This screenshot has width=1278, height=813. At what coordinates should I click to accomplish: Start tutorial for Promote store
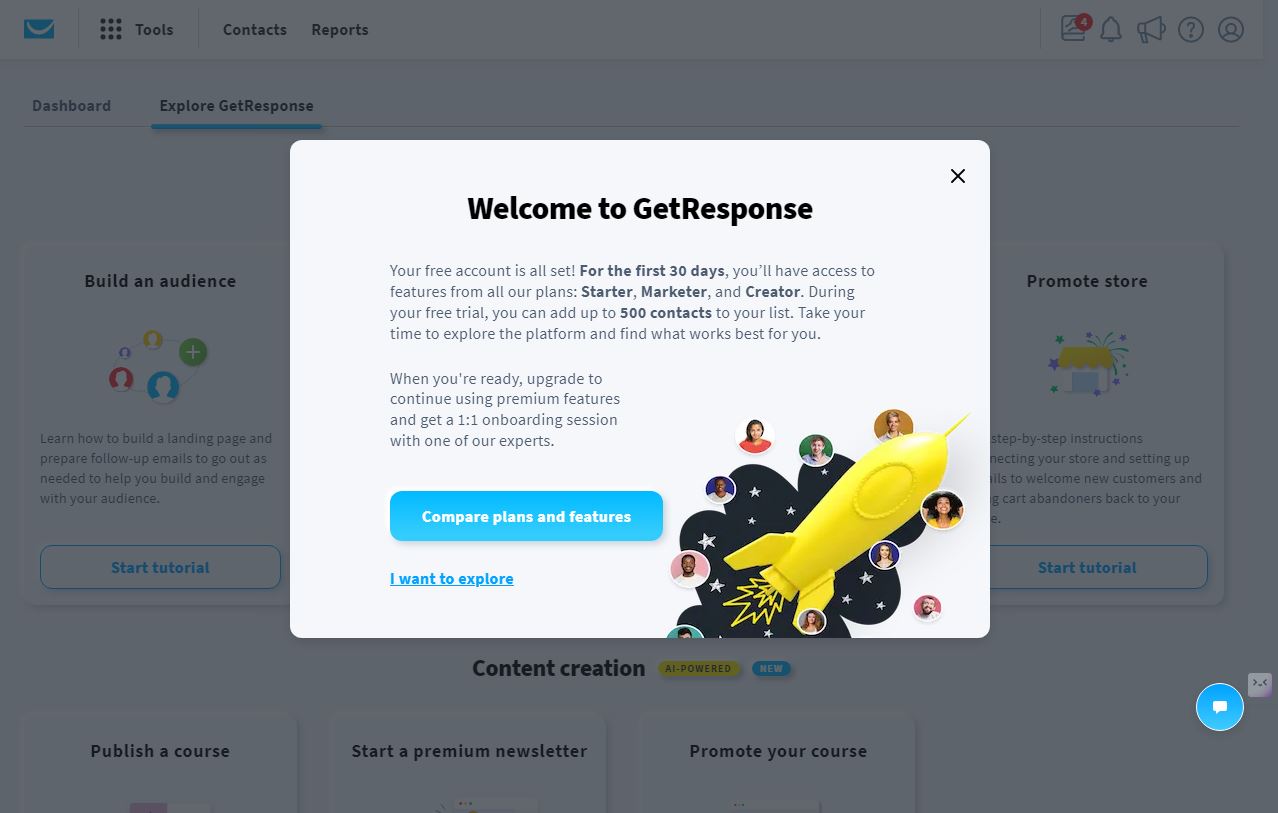1087,567
